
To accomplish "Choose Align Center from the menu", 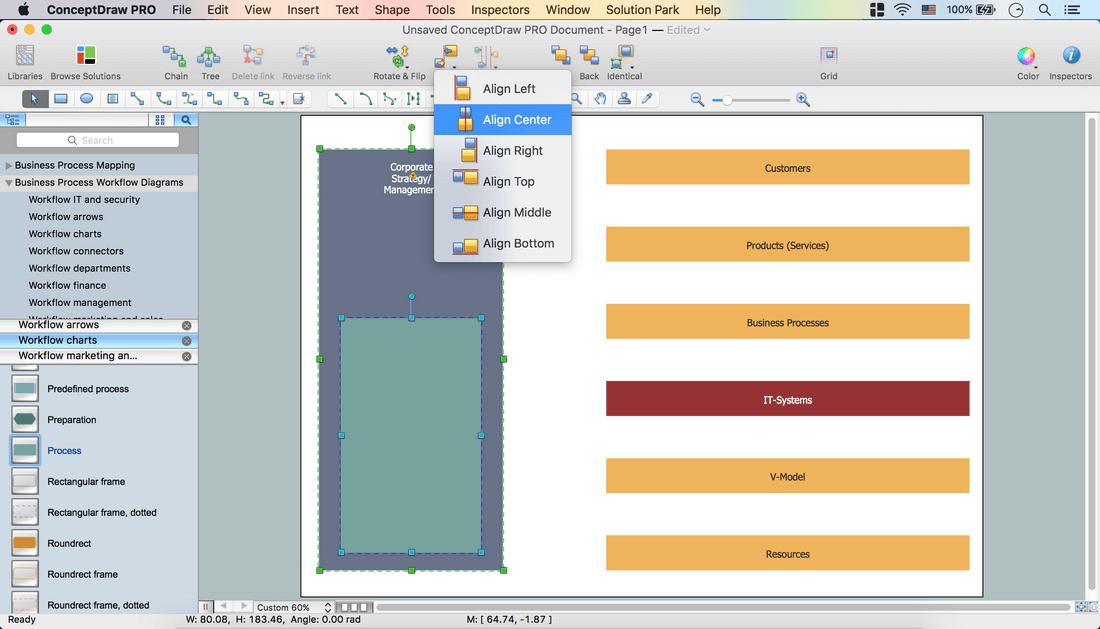I will (x=516, y=120).
